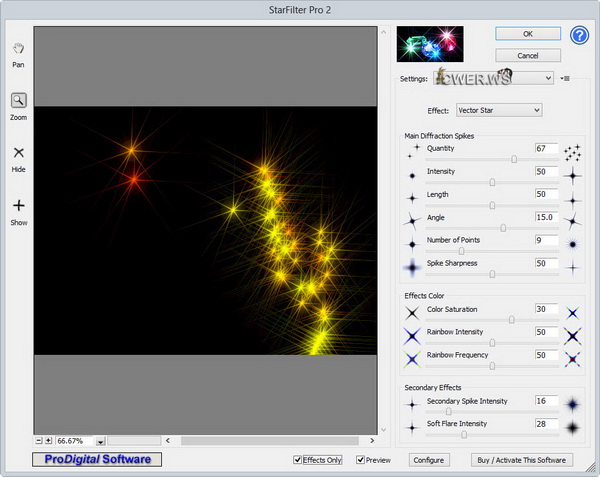Image resolution: width=600 pixels, height=477 pixels.
Task: Click the Hide X icon
Action: (18, 153)
